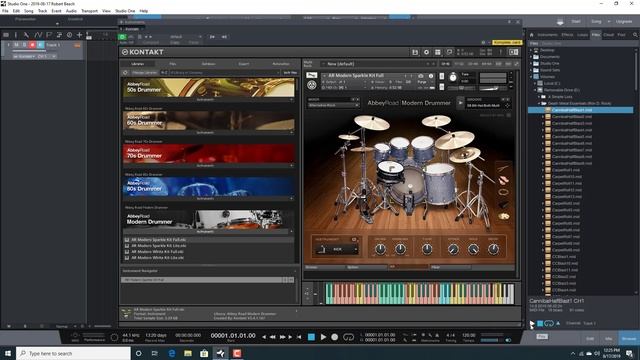Open Kontakt workspace panel layout icon
Viewport: 640px width, 360px height.
438,52
